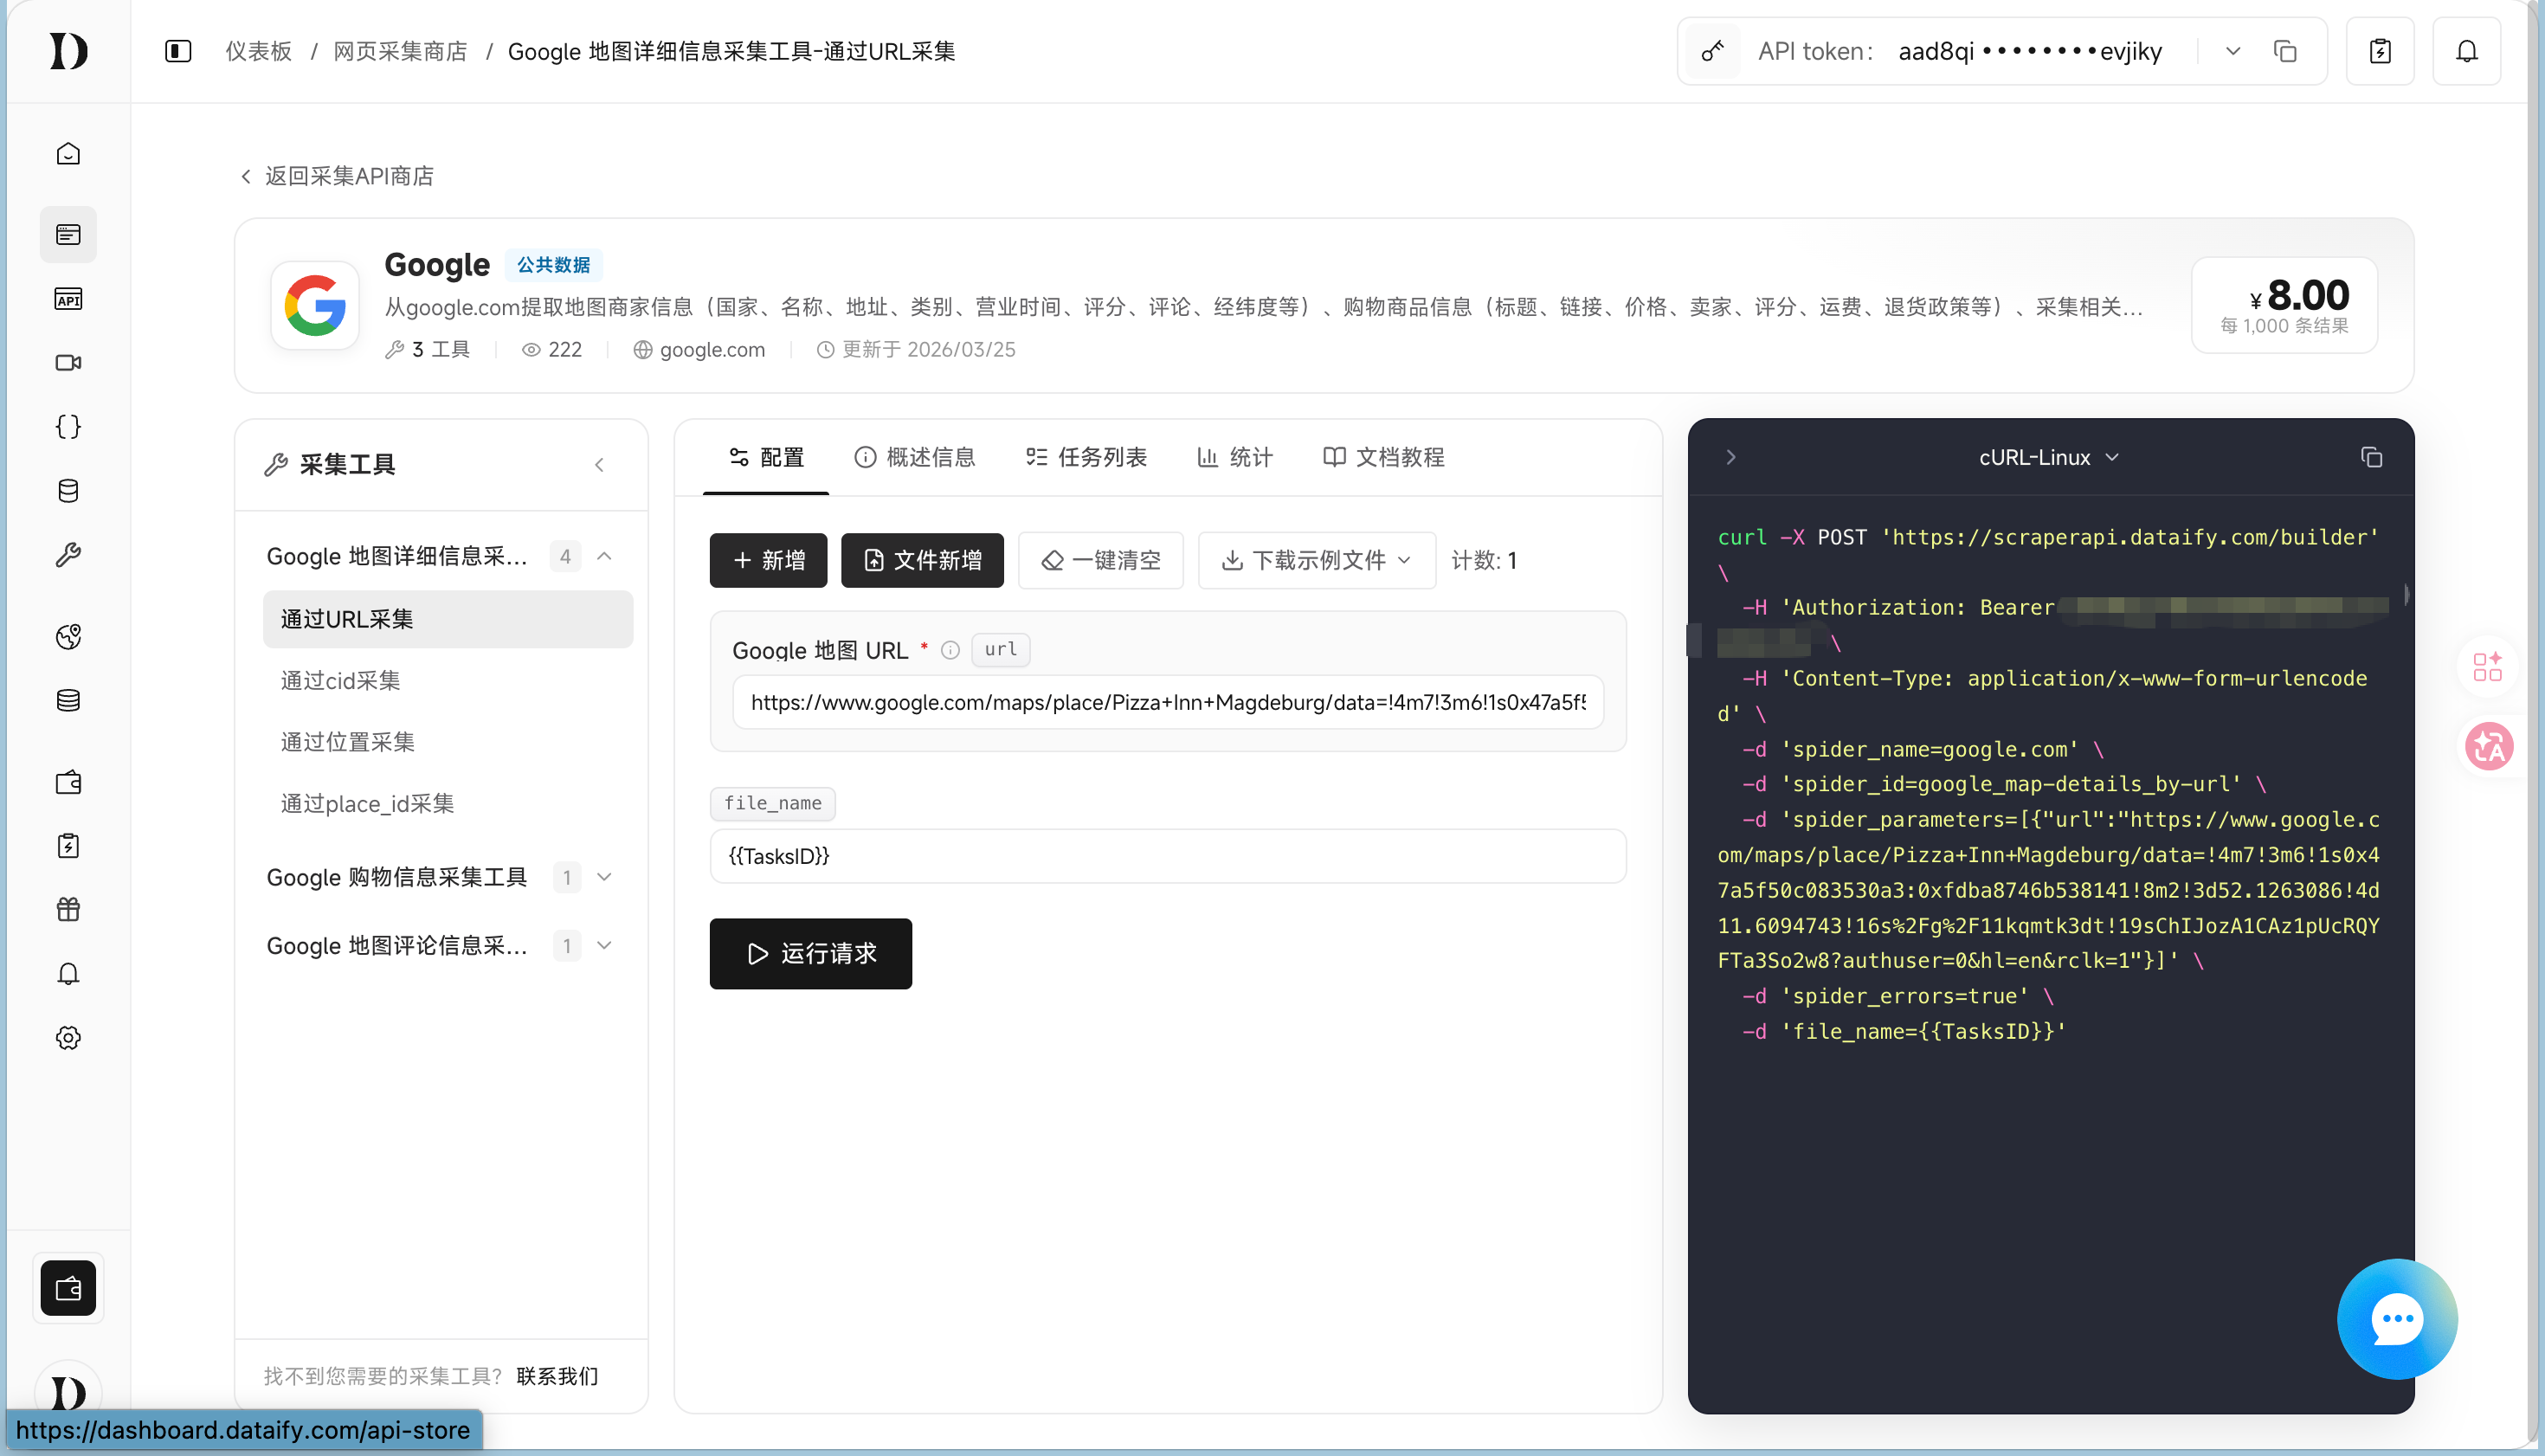Image resolution: width=2545 pixels, height=1456 pixels.
Task: Open the settings gear in the sidebar
Action: 68,1038
